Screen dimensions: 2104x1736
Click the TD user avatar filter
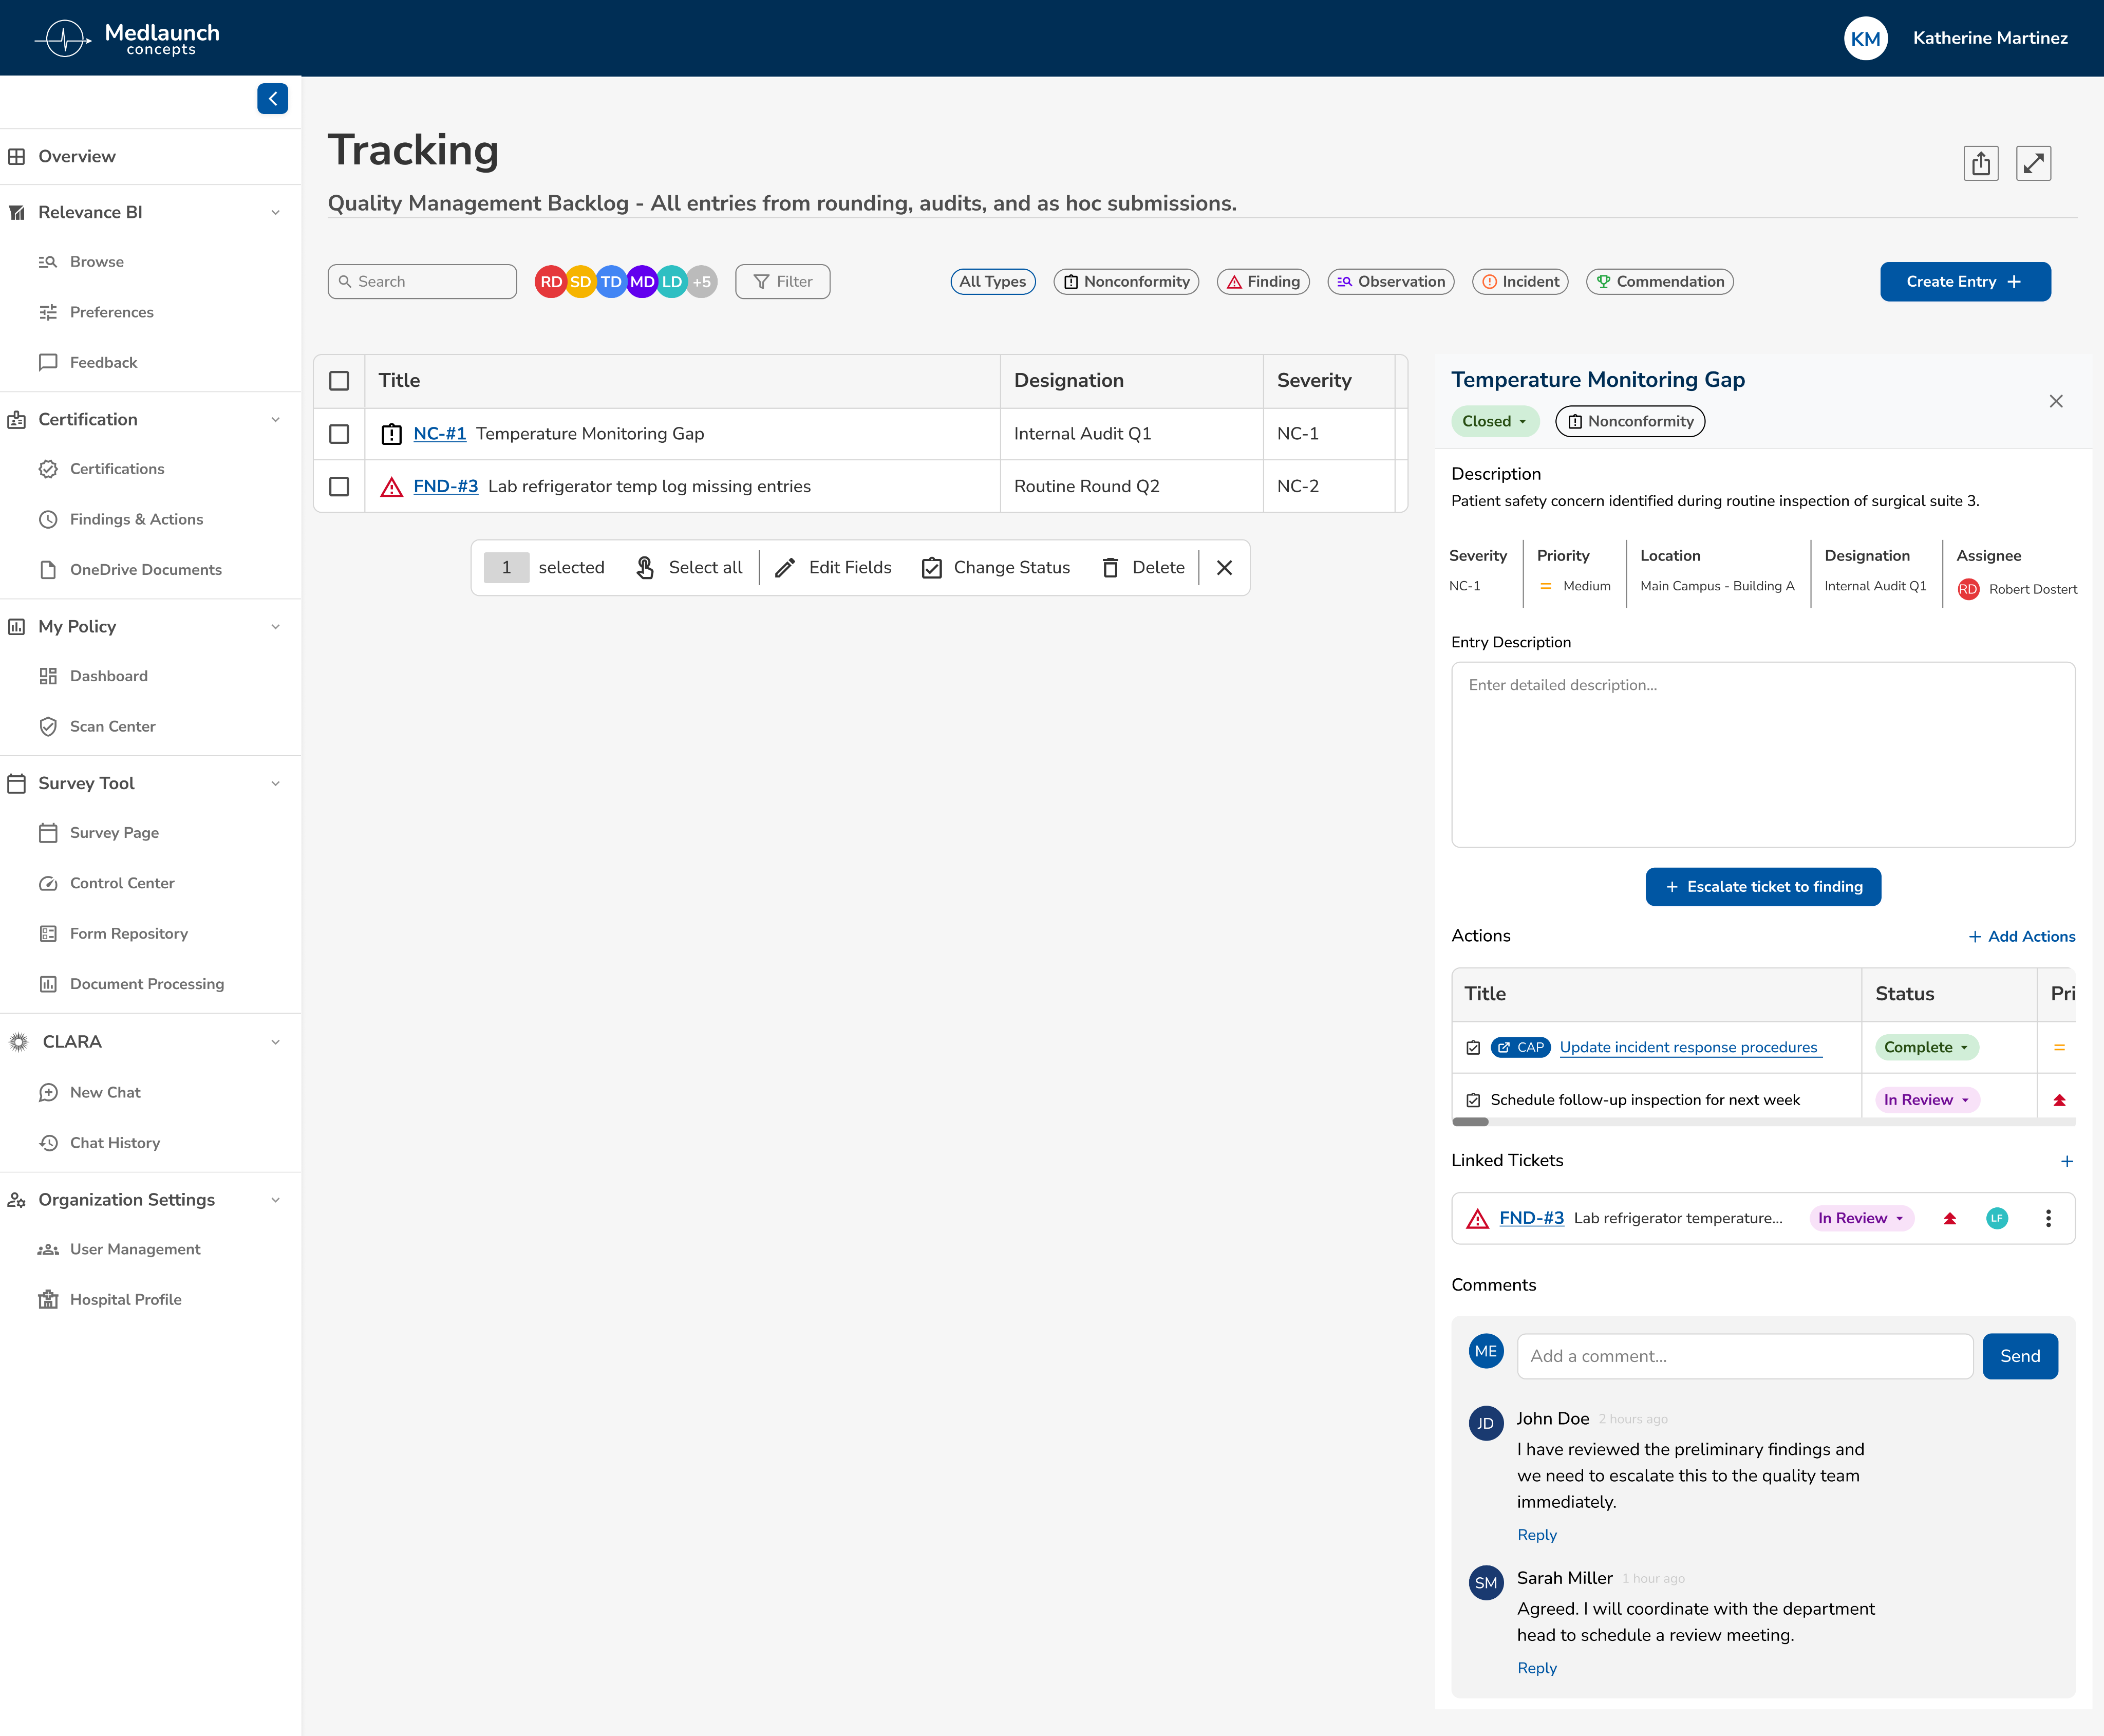[611, 282]
